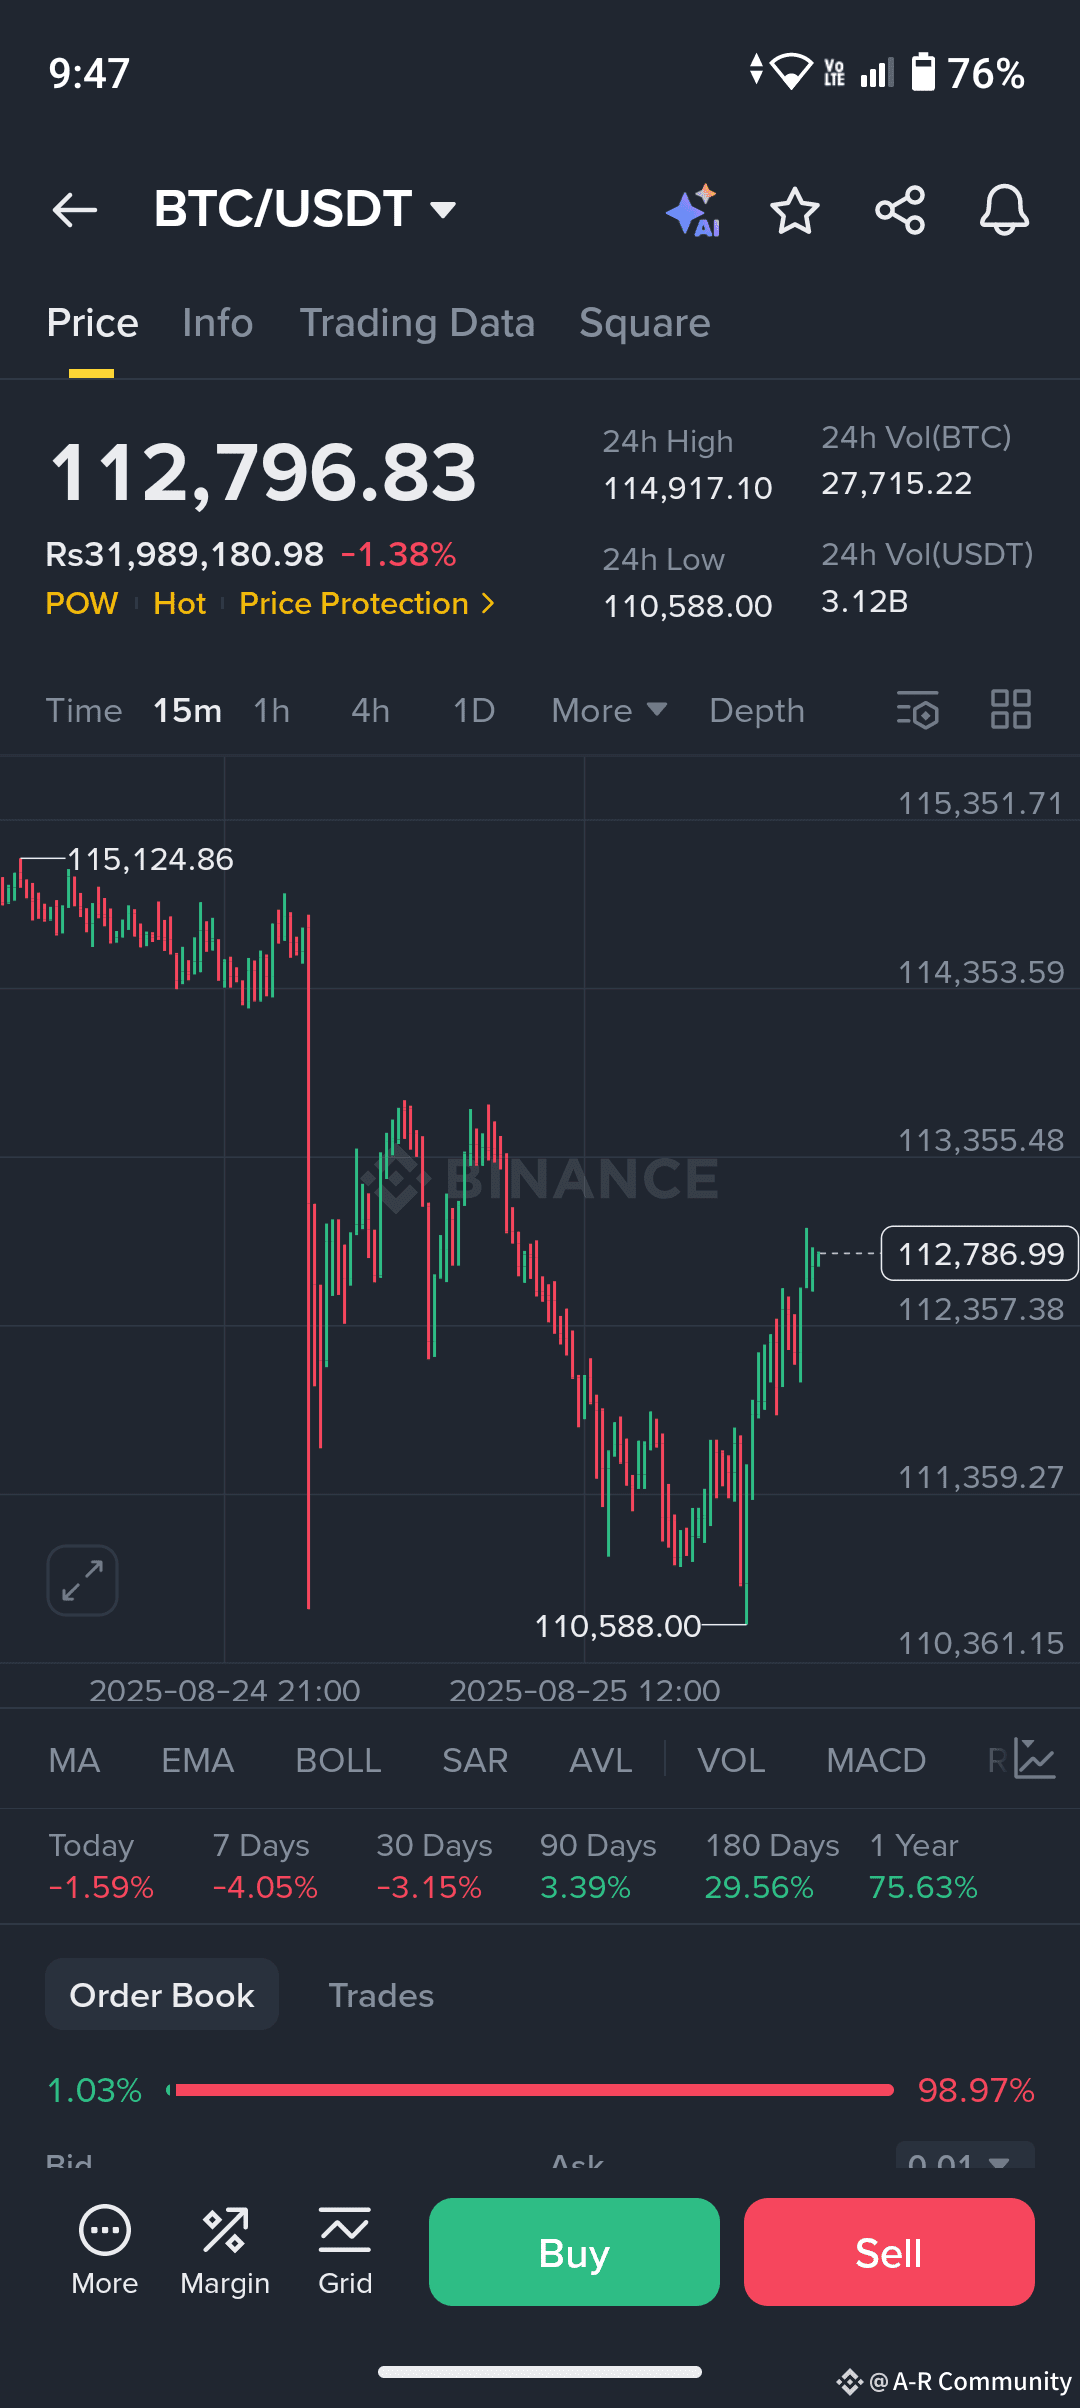The height and width of the screenshot is (2408, 1080).
Task: Toggle the MA indicator
Action: [74, 1760]
